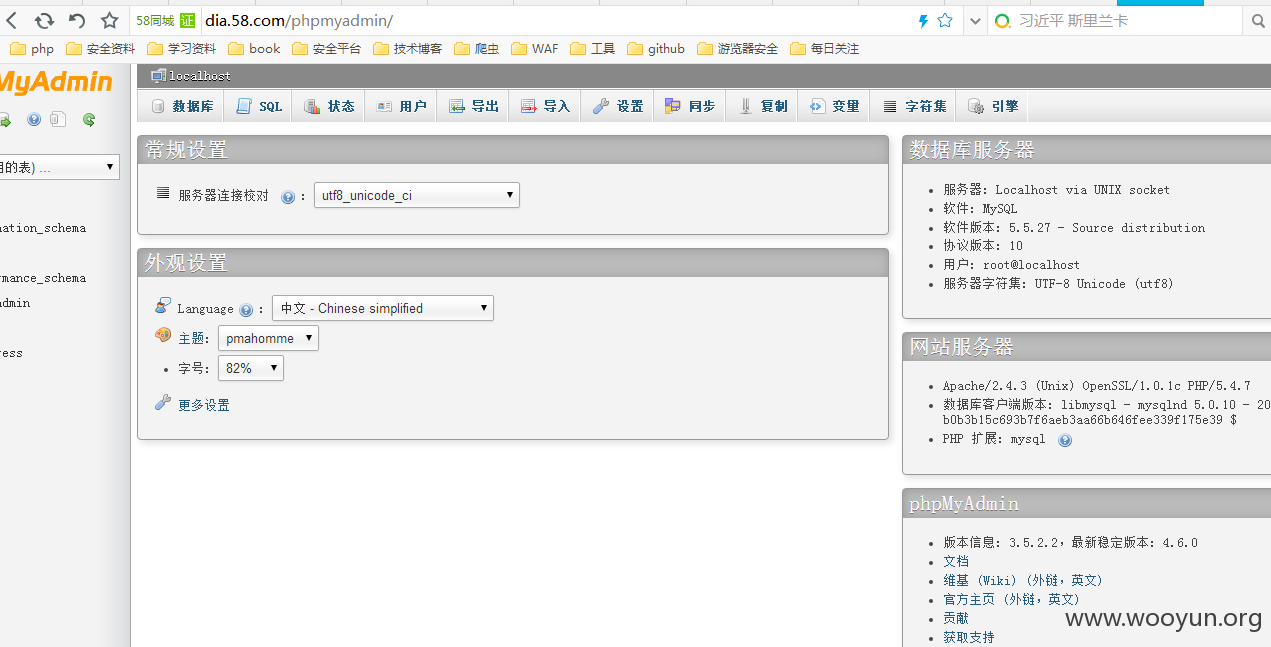The width and height of the screenshot is (1271, 647).
Task: Open the 每日关注 bookmark folder
Action: [x=824, y=48]
